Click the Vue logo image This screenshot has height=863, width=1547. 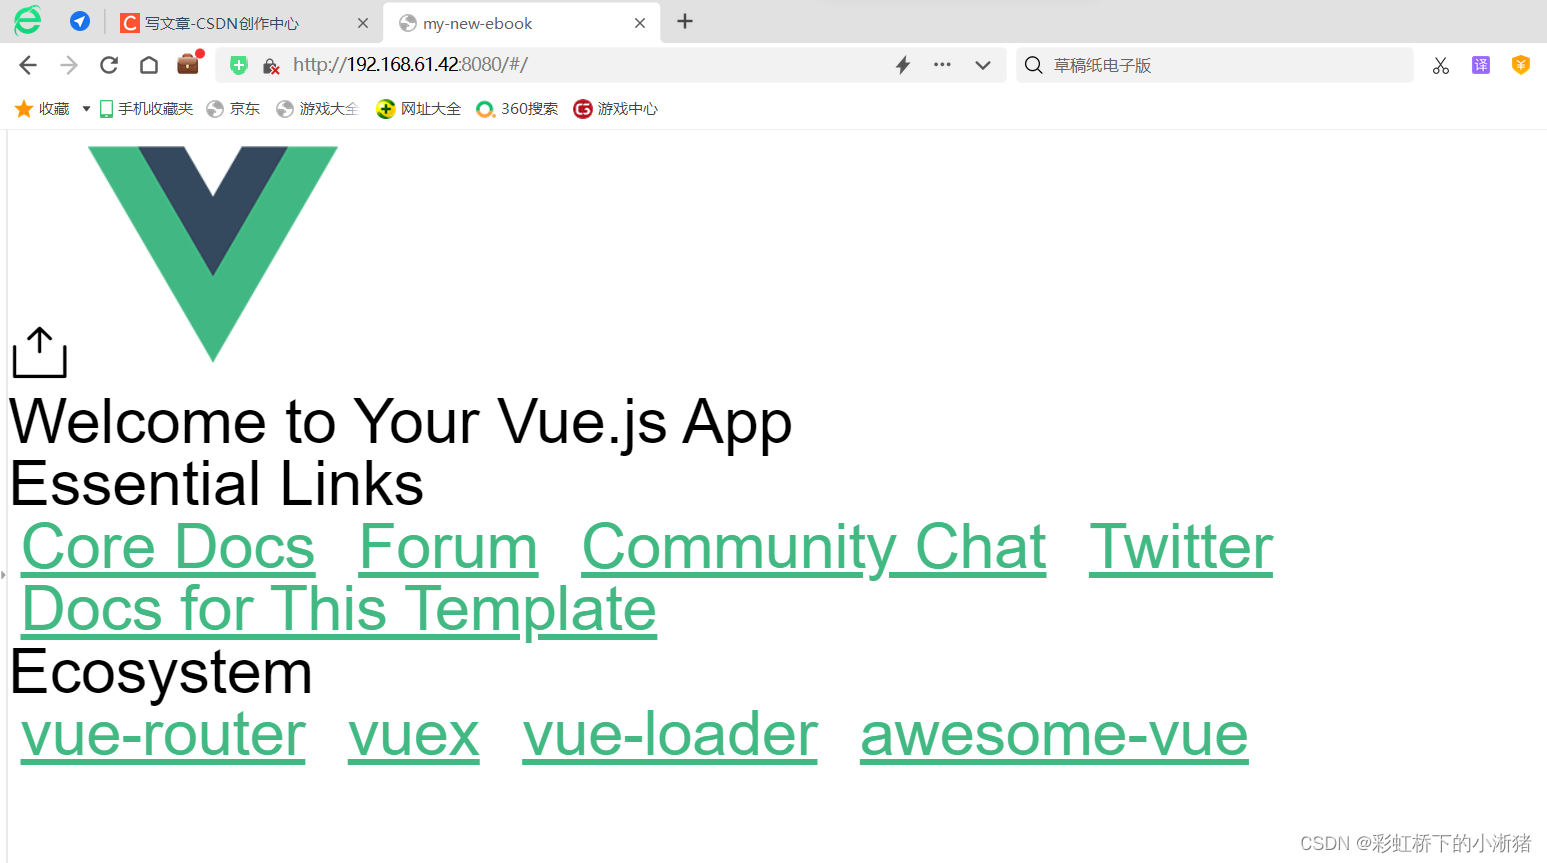tap(213, 253)
